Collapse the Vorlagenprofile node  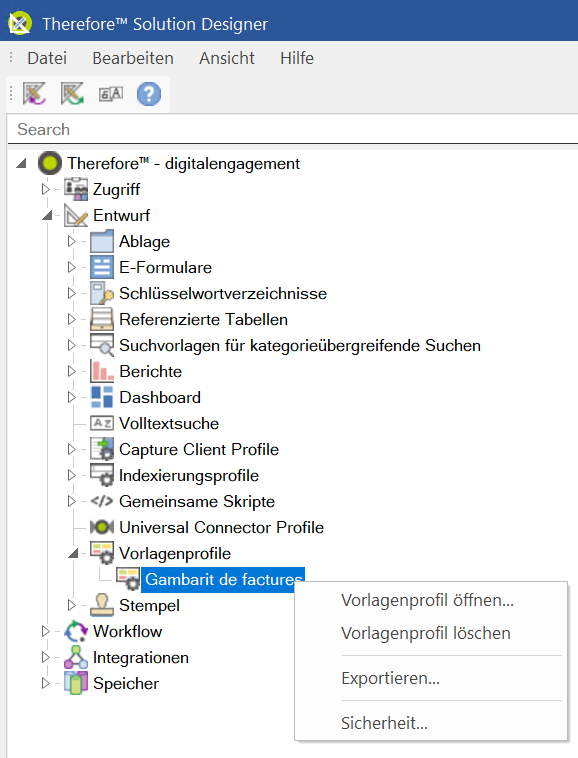coord(73,554)
